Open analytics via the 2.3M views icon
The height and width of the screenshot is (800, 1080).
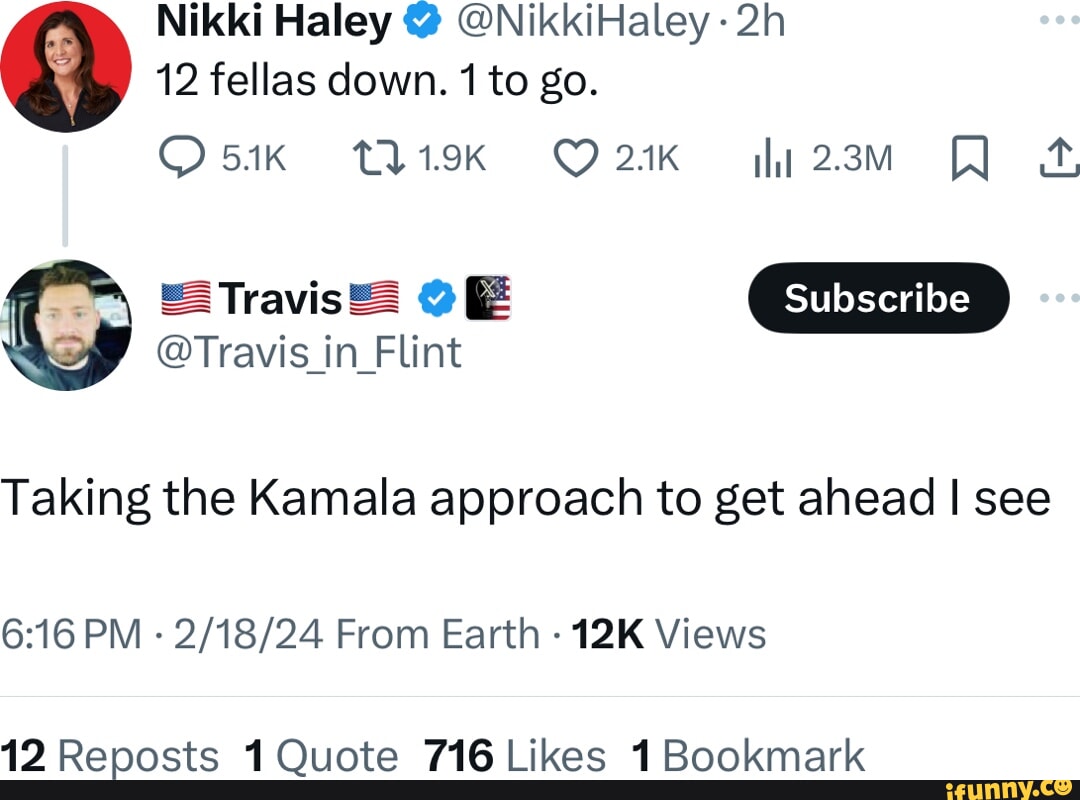pyautogui.click(x=771, y=157)
